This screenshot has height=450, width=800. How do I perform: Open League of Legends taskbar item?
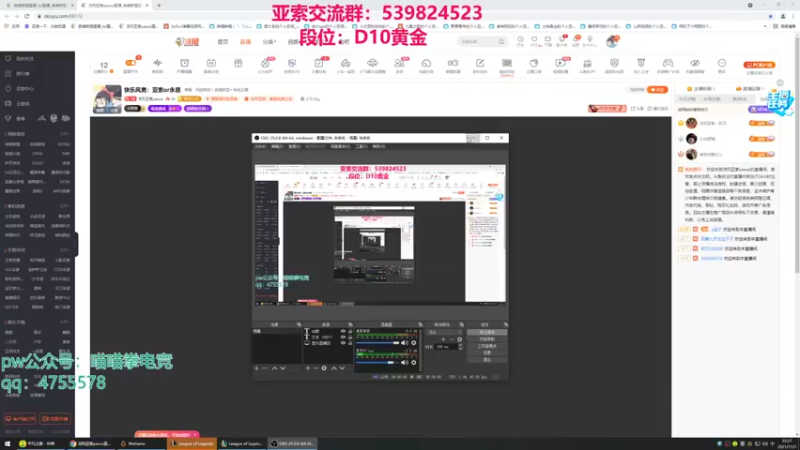[x=192, y=443]
